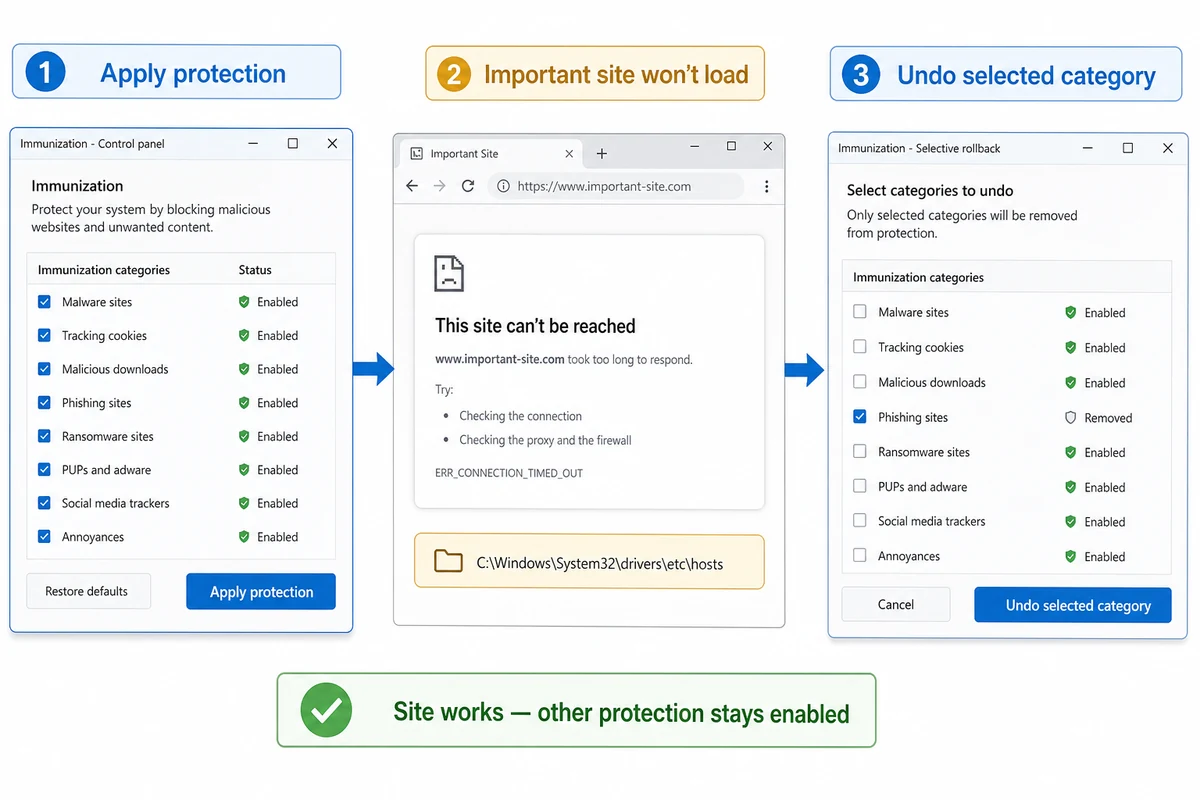Maximize the Immunization Control panel window
Screen dimensions: 1200x800
(293, 144)
